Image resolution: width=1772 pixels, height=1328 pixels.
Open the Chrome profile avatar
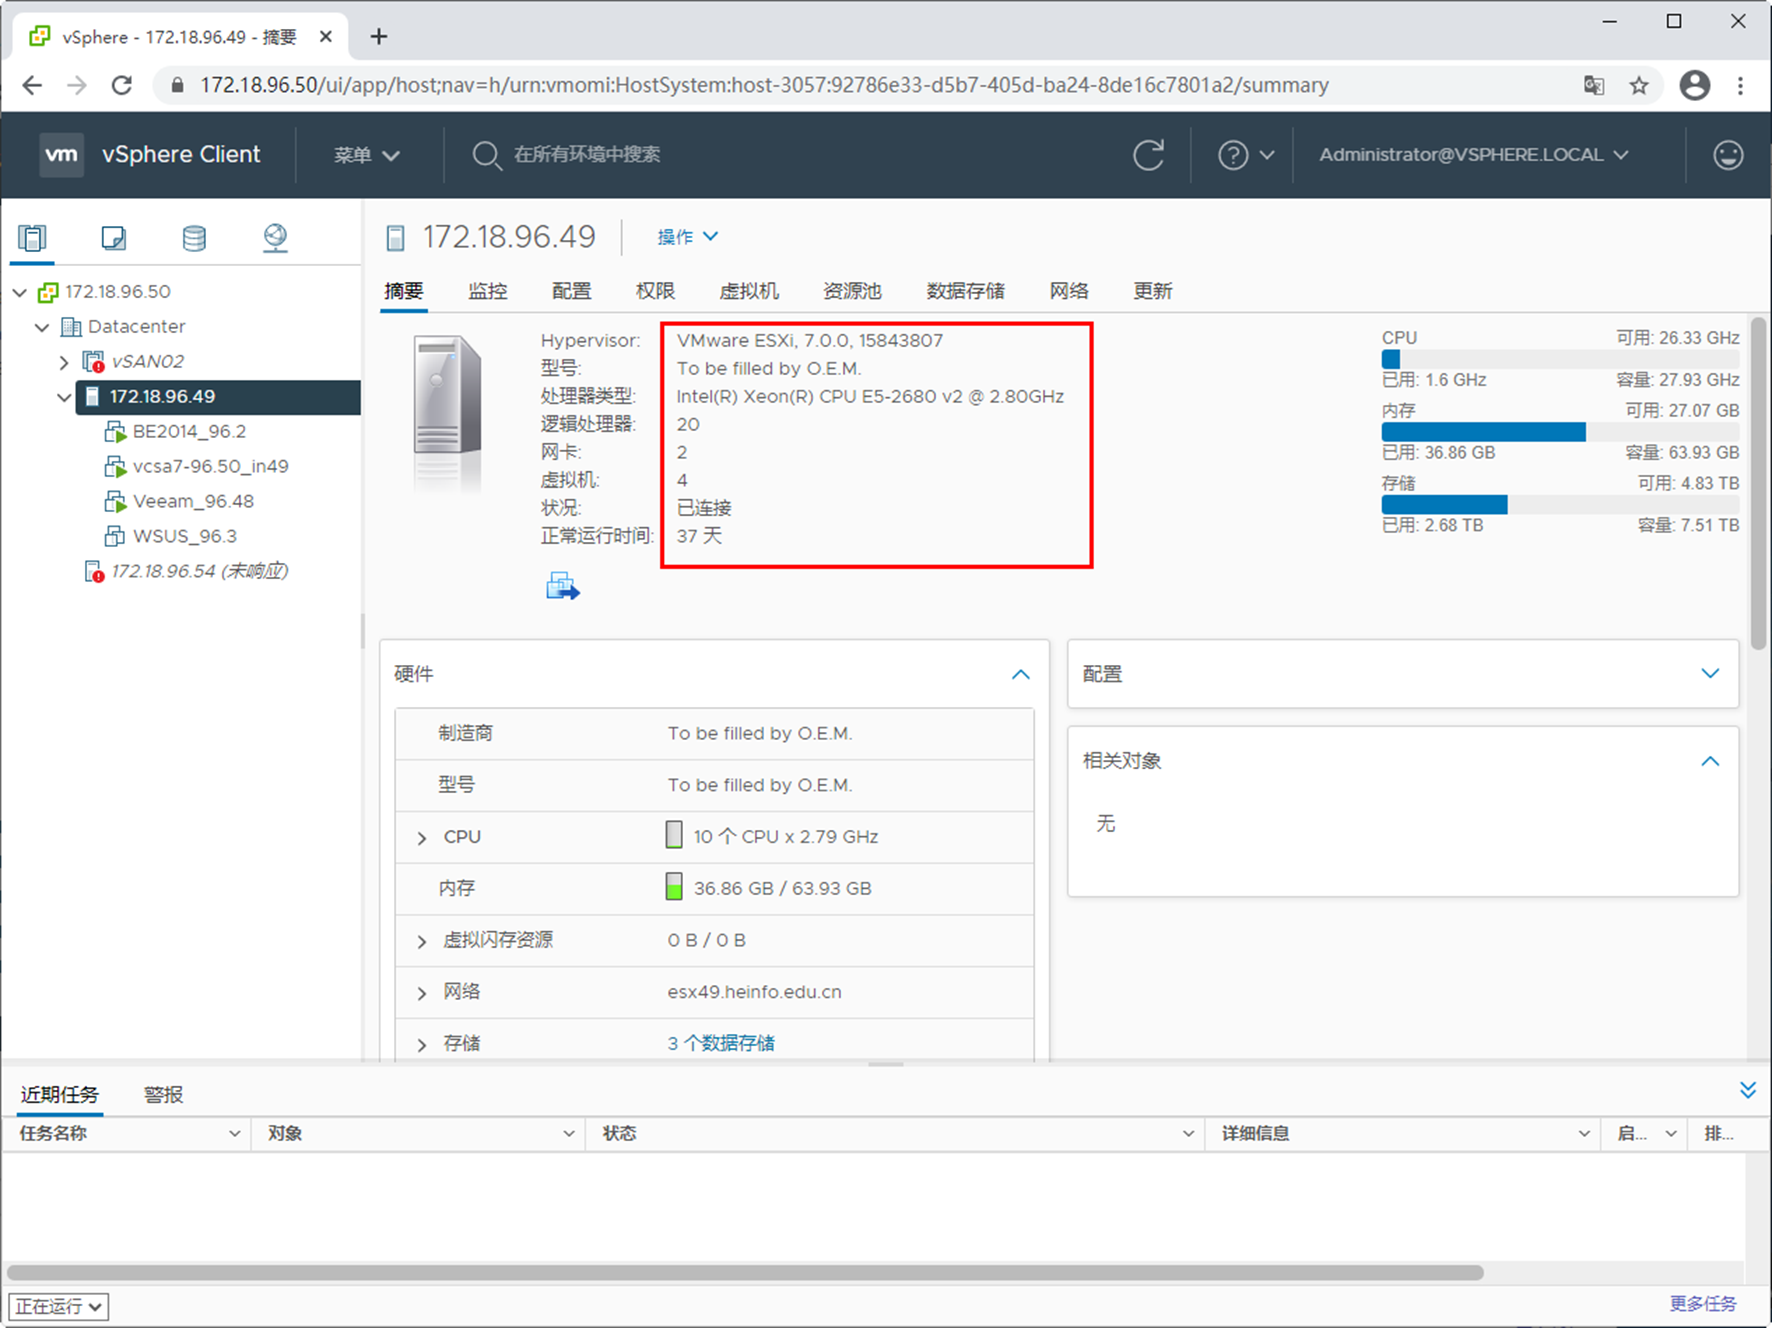pyautogui.click(x=1694, y=85)
